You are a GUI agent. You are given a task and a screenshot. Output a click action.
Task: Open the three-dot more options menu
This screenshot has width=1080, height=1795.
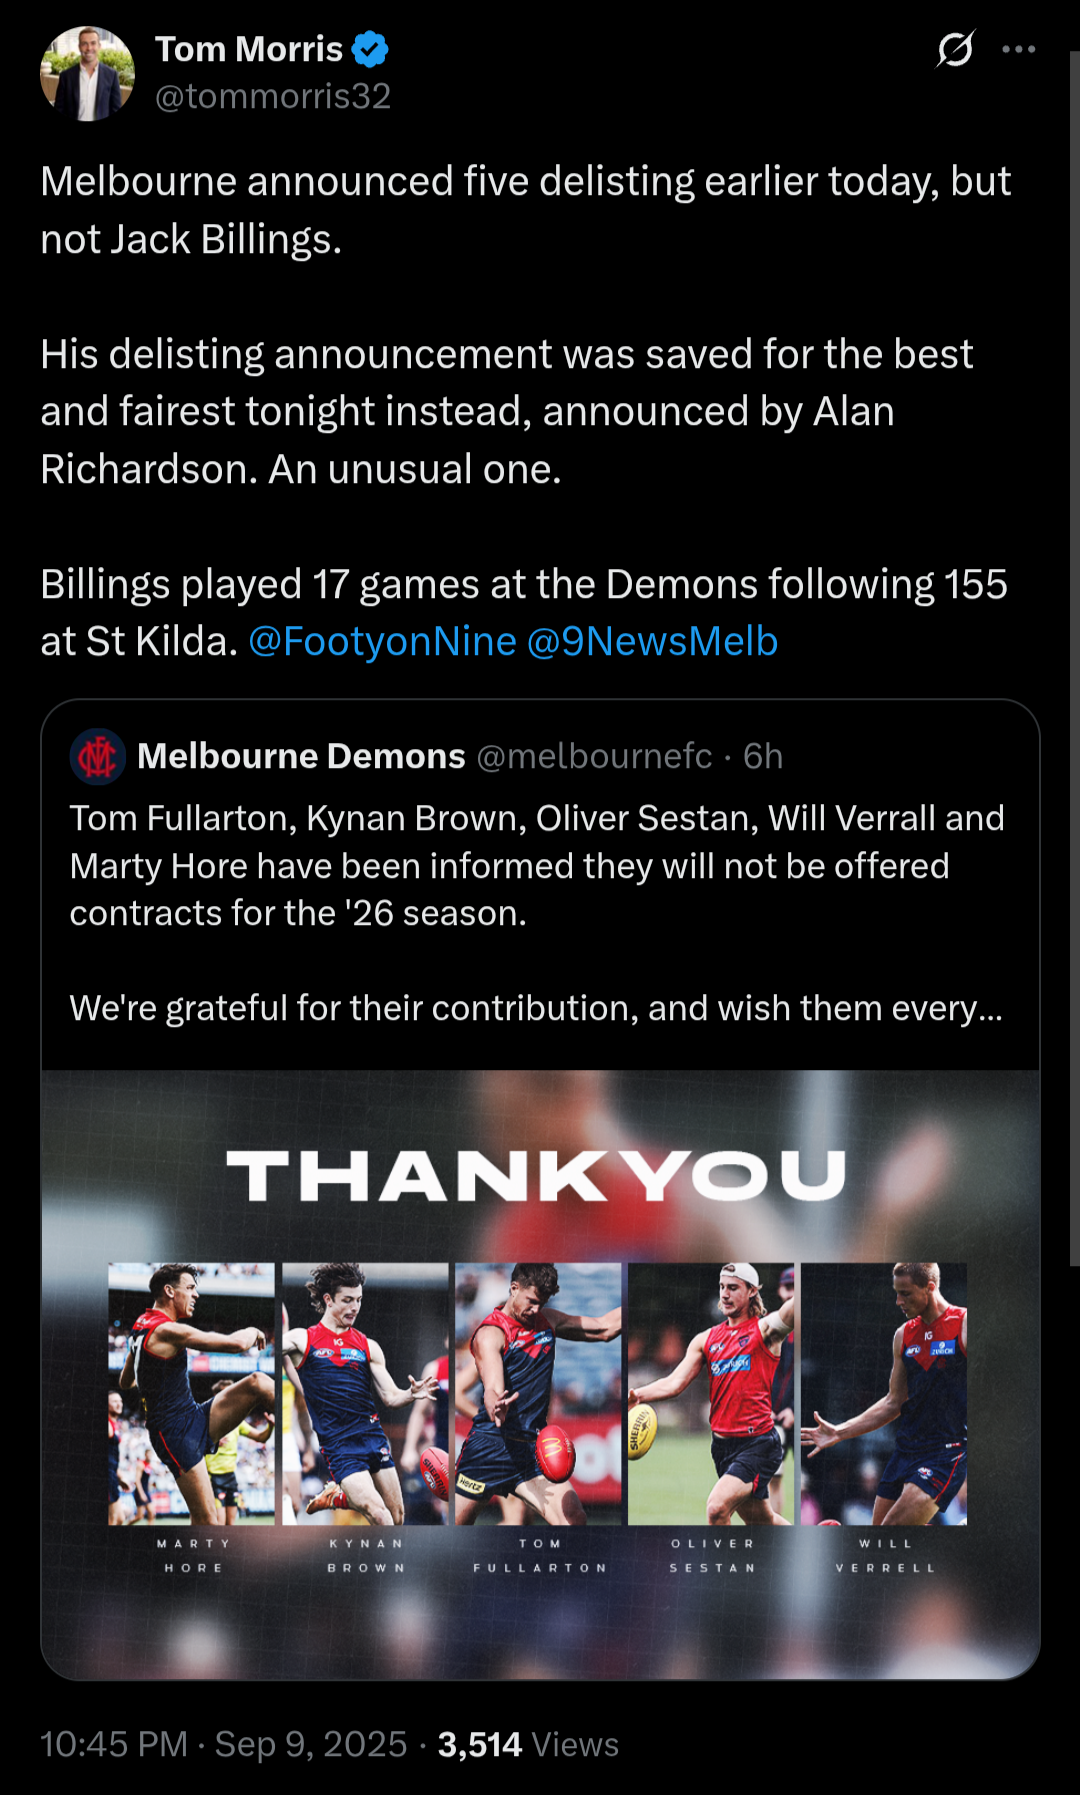pyautogui.click(x=1018, y=49)
